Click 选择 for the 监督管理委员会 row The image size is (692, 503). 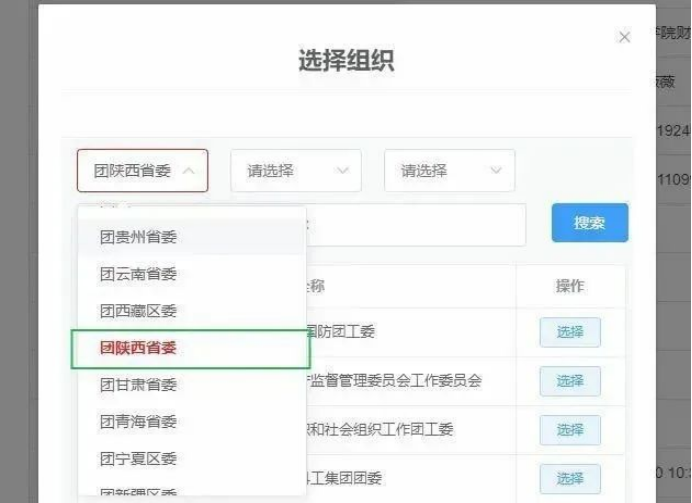[570, 381]
